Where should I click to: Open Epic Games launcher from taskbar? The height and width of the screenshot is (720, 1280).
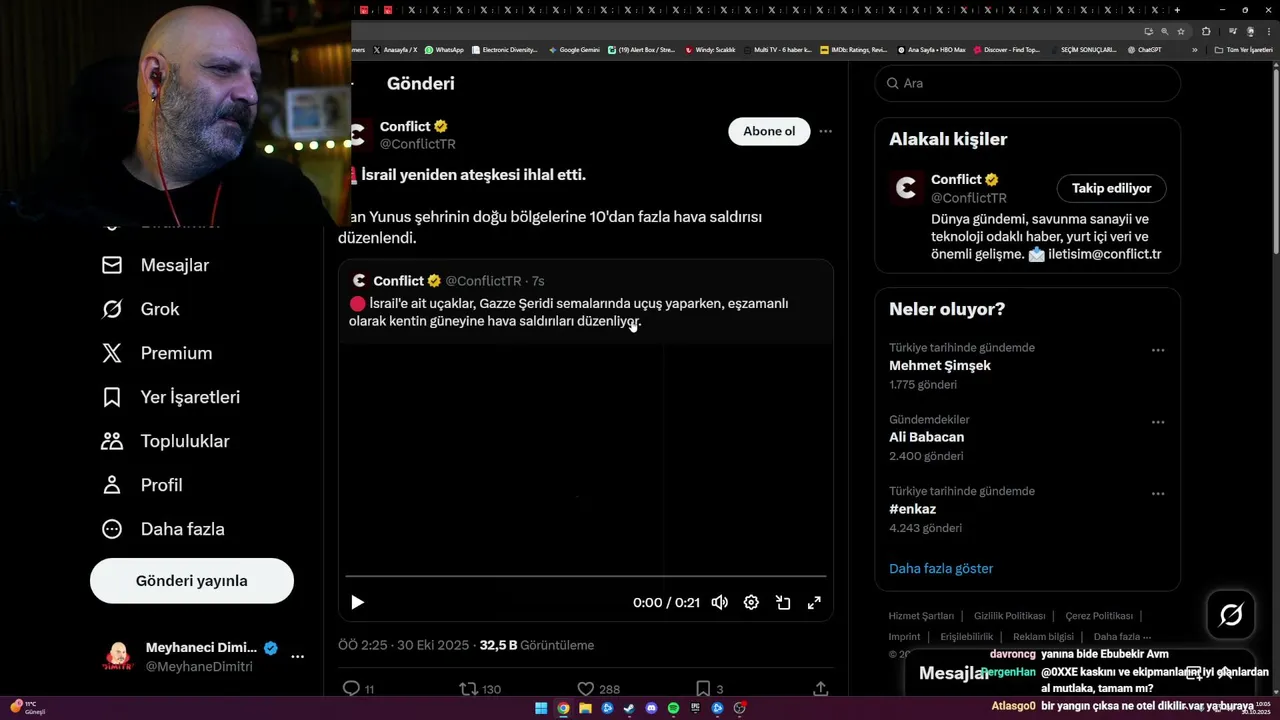pyautogui.click(x=695, y=708)
